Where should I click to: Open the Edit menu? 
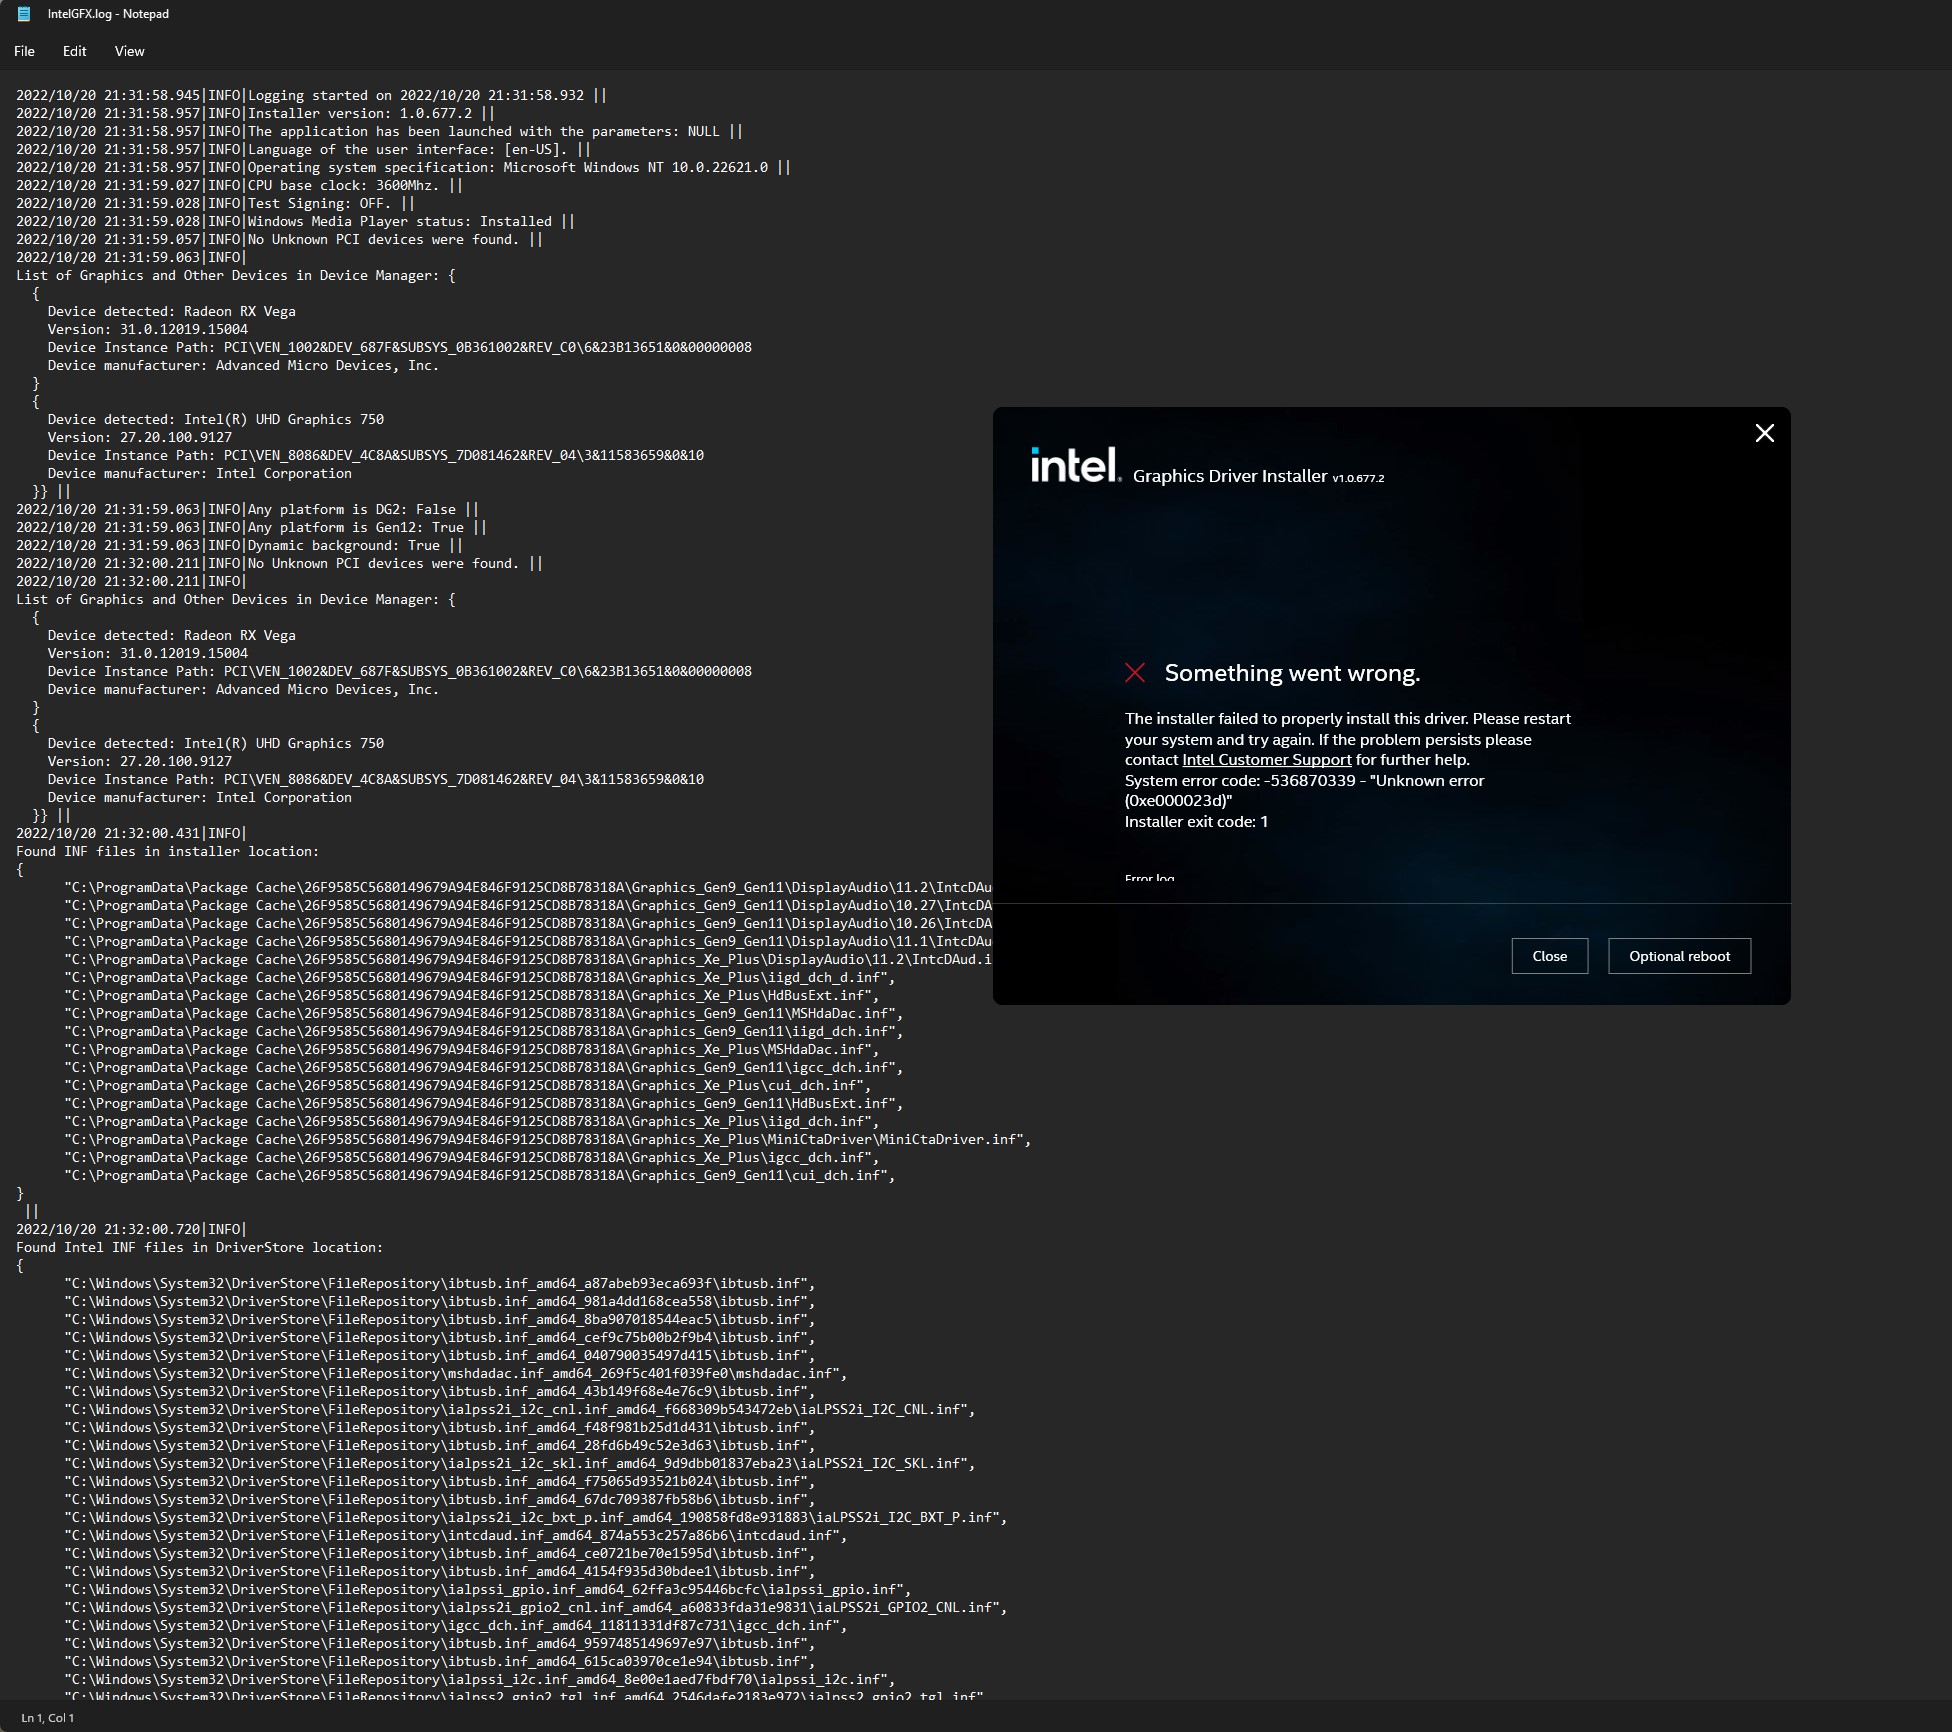point(74,51)
